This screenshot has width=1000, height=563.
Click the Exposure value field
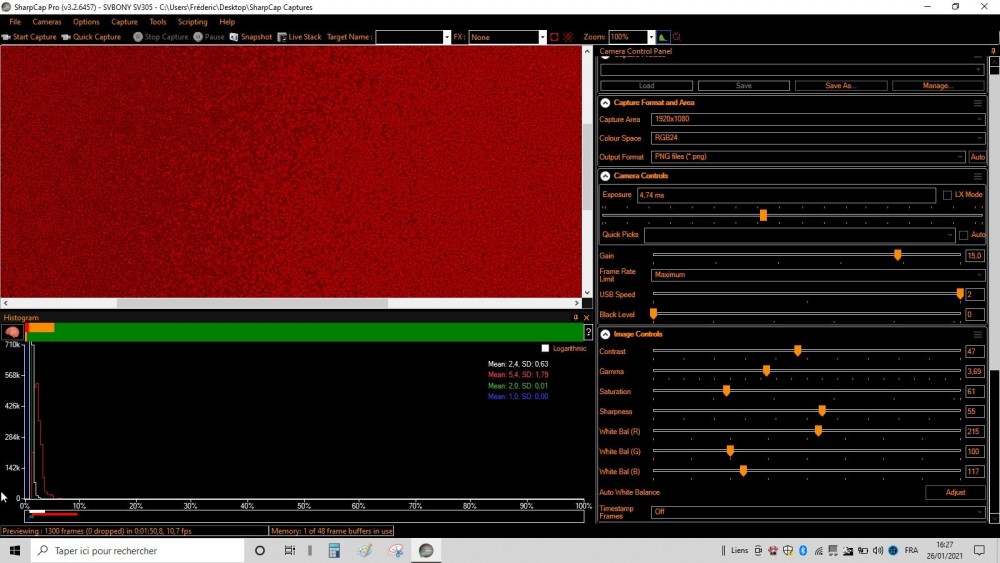click(x=786, y=195)
